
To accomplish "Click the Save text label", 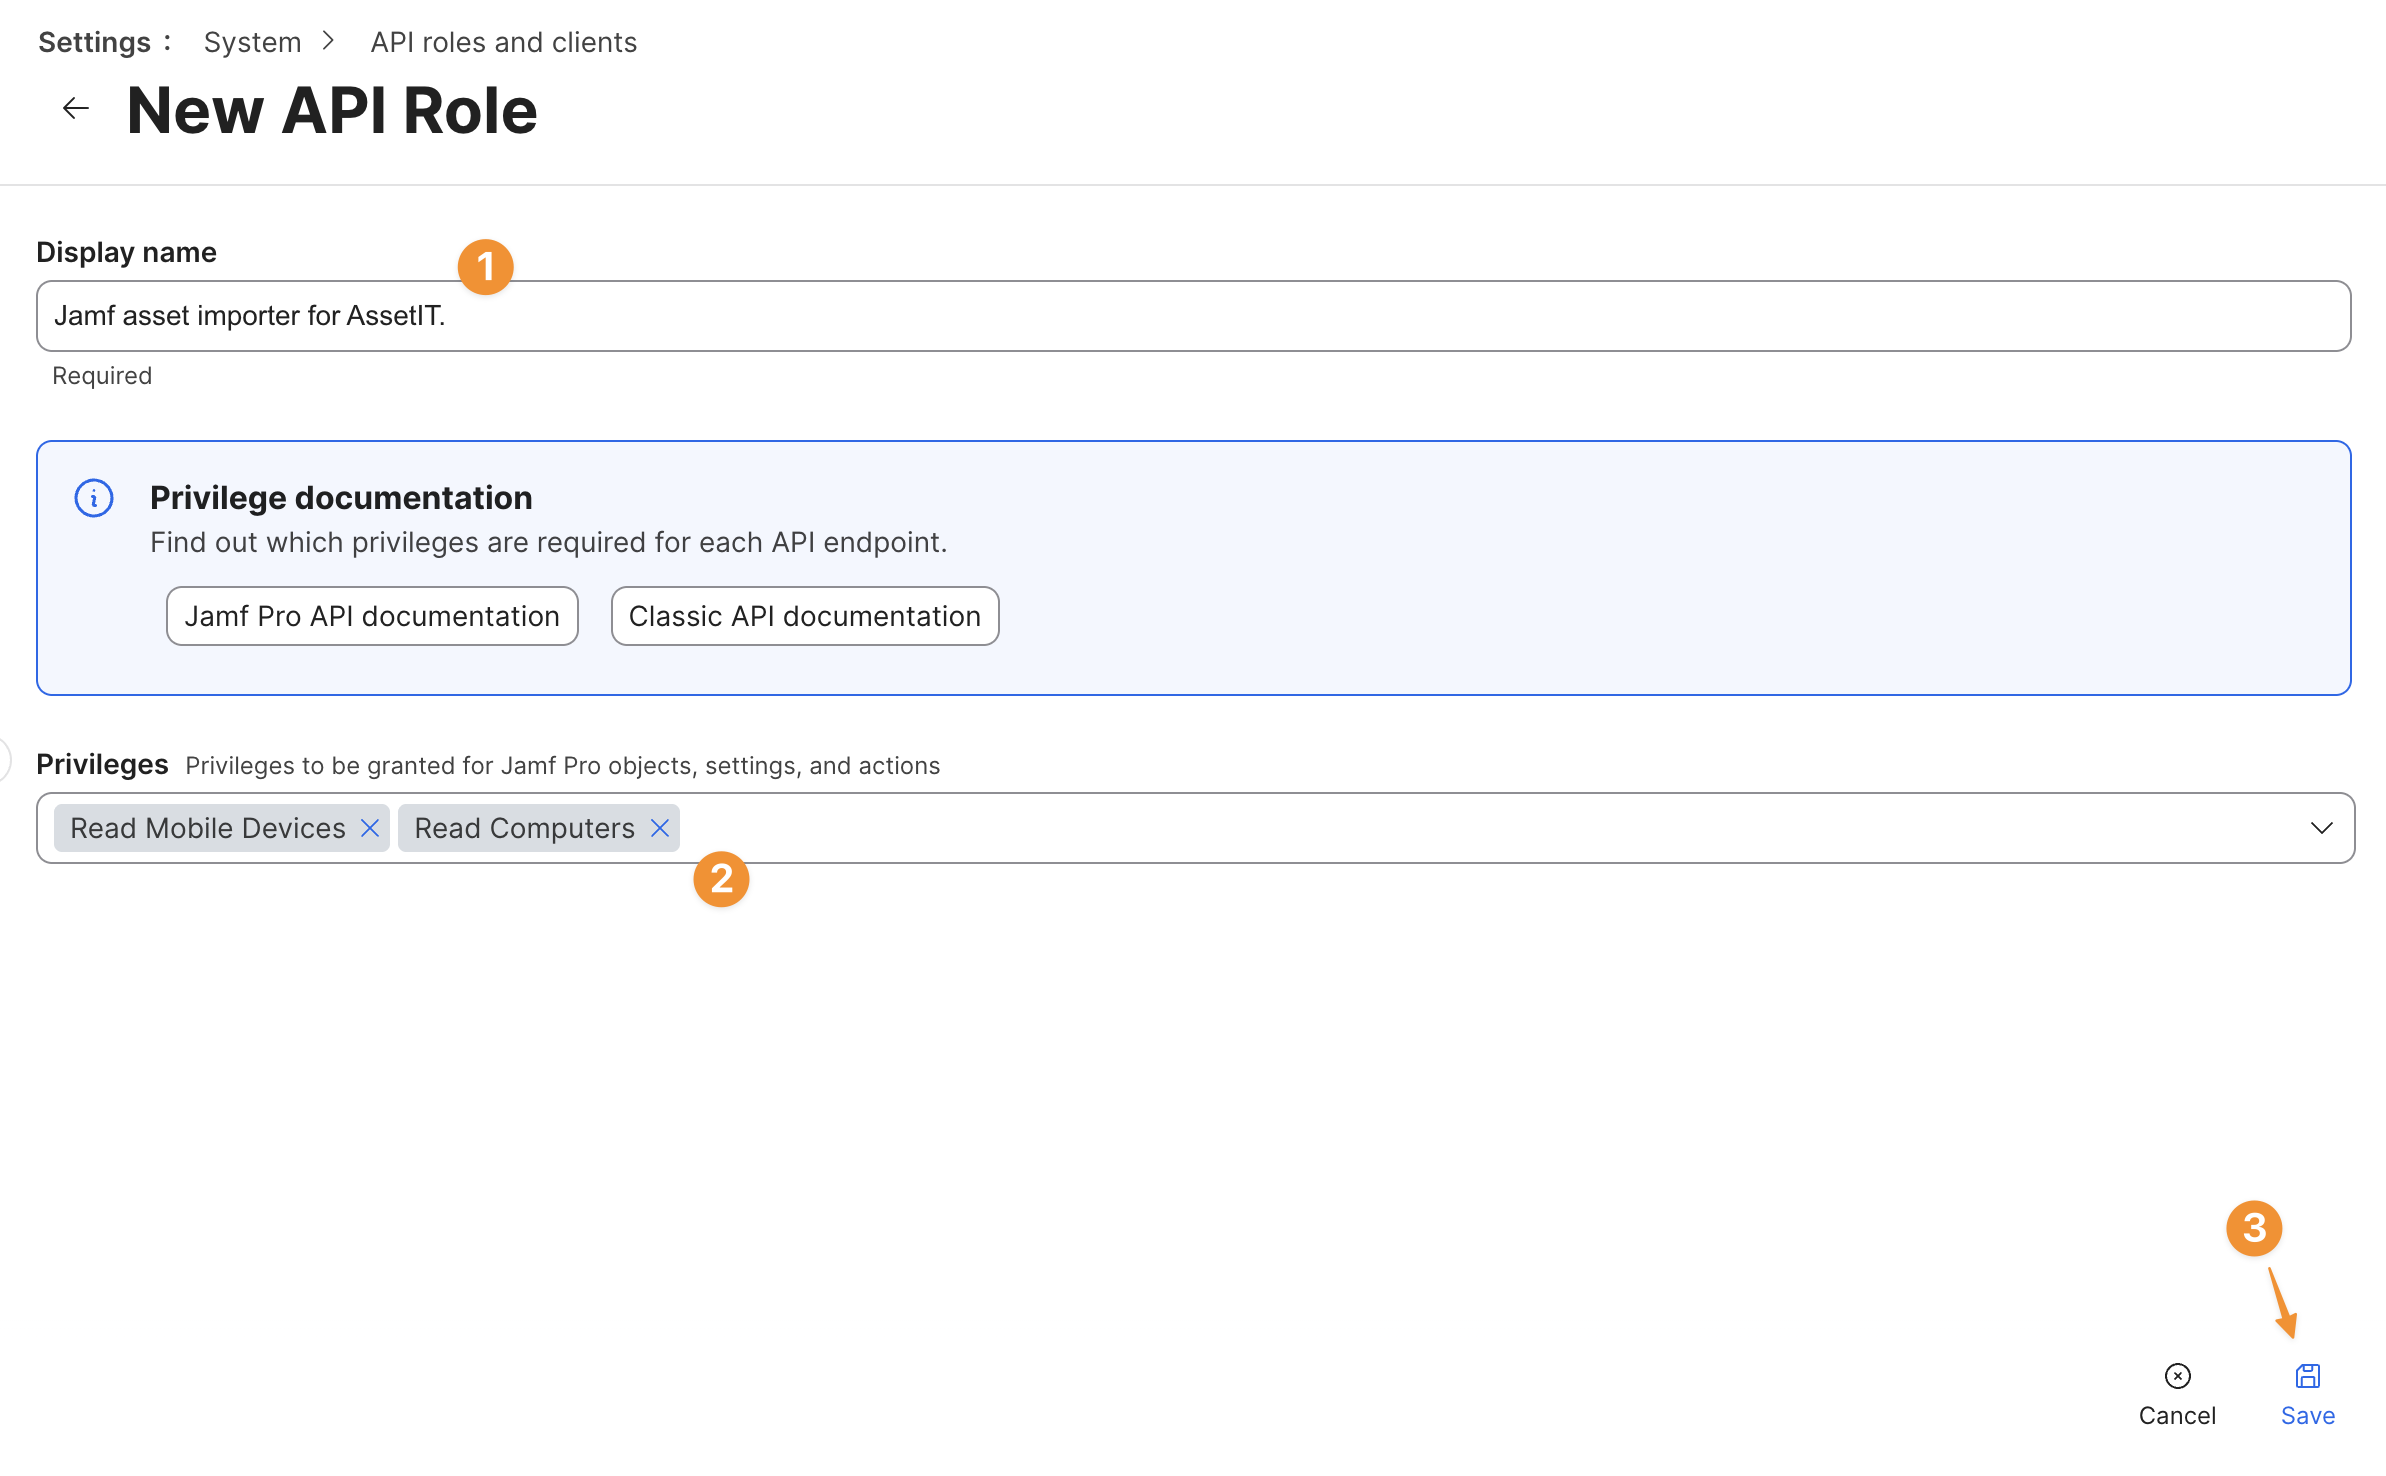I will click(2308, 1416).
